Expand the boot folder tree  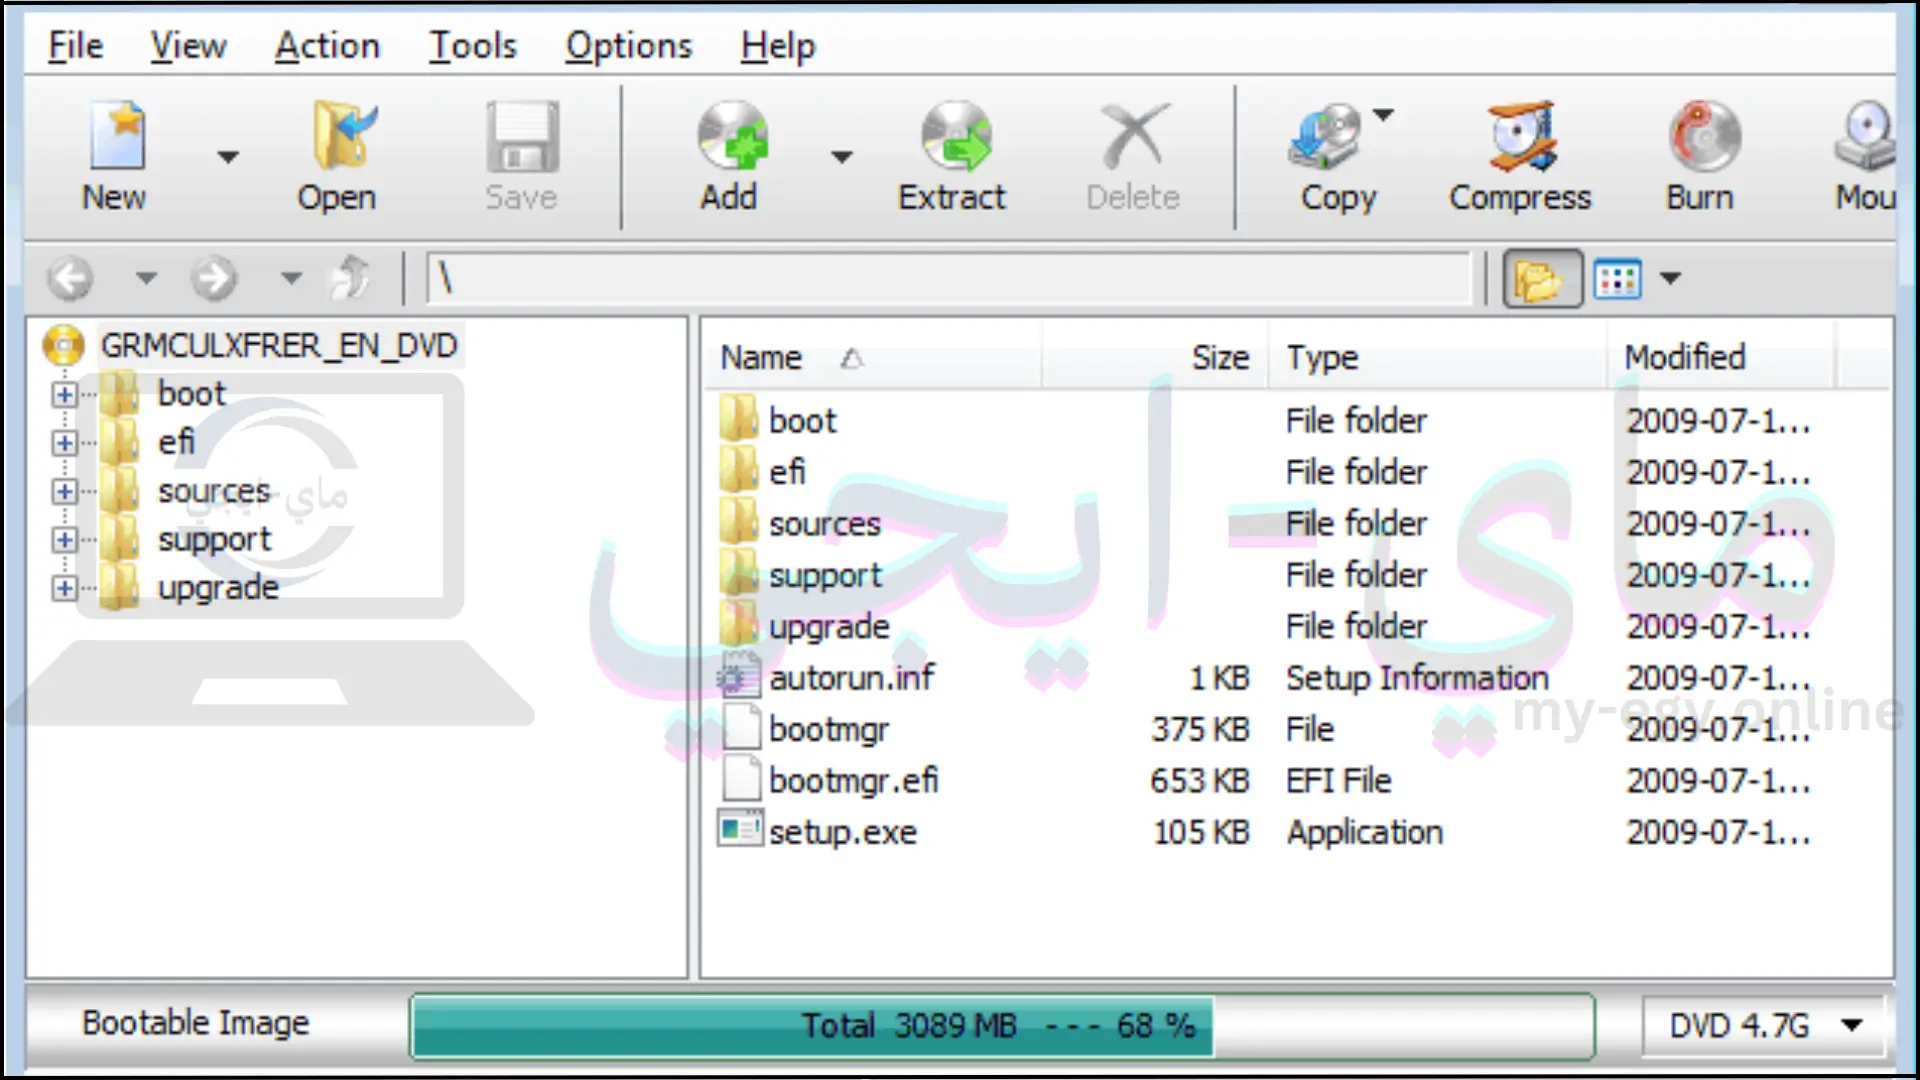click(63, 393)
